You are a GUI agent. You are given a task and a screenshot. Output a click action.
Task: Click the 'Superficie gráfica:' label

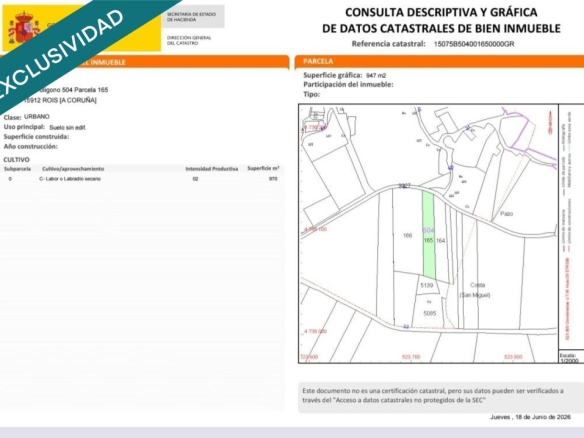[x=333, y=75]
